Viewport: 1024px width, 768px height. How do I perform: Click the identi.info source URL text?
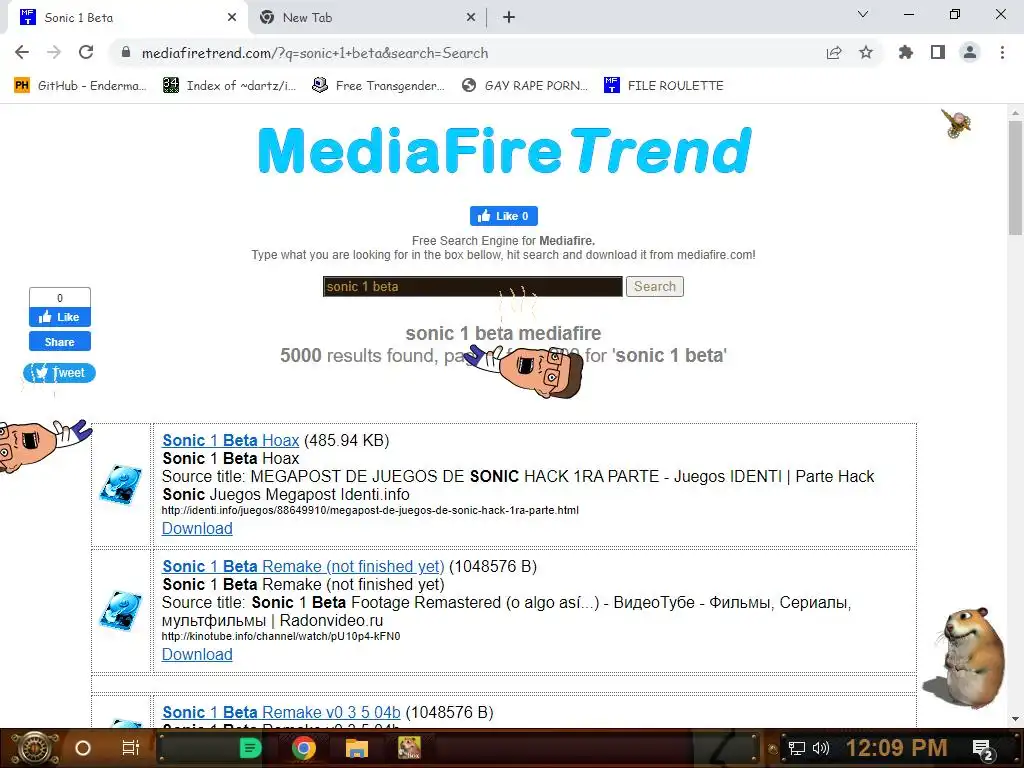(x=370, y=510)
